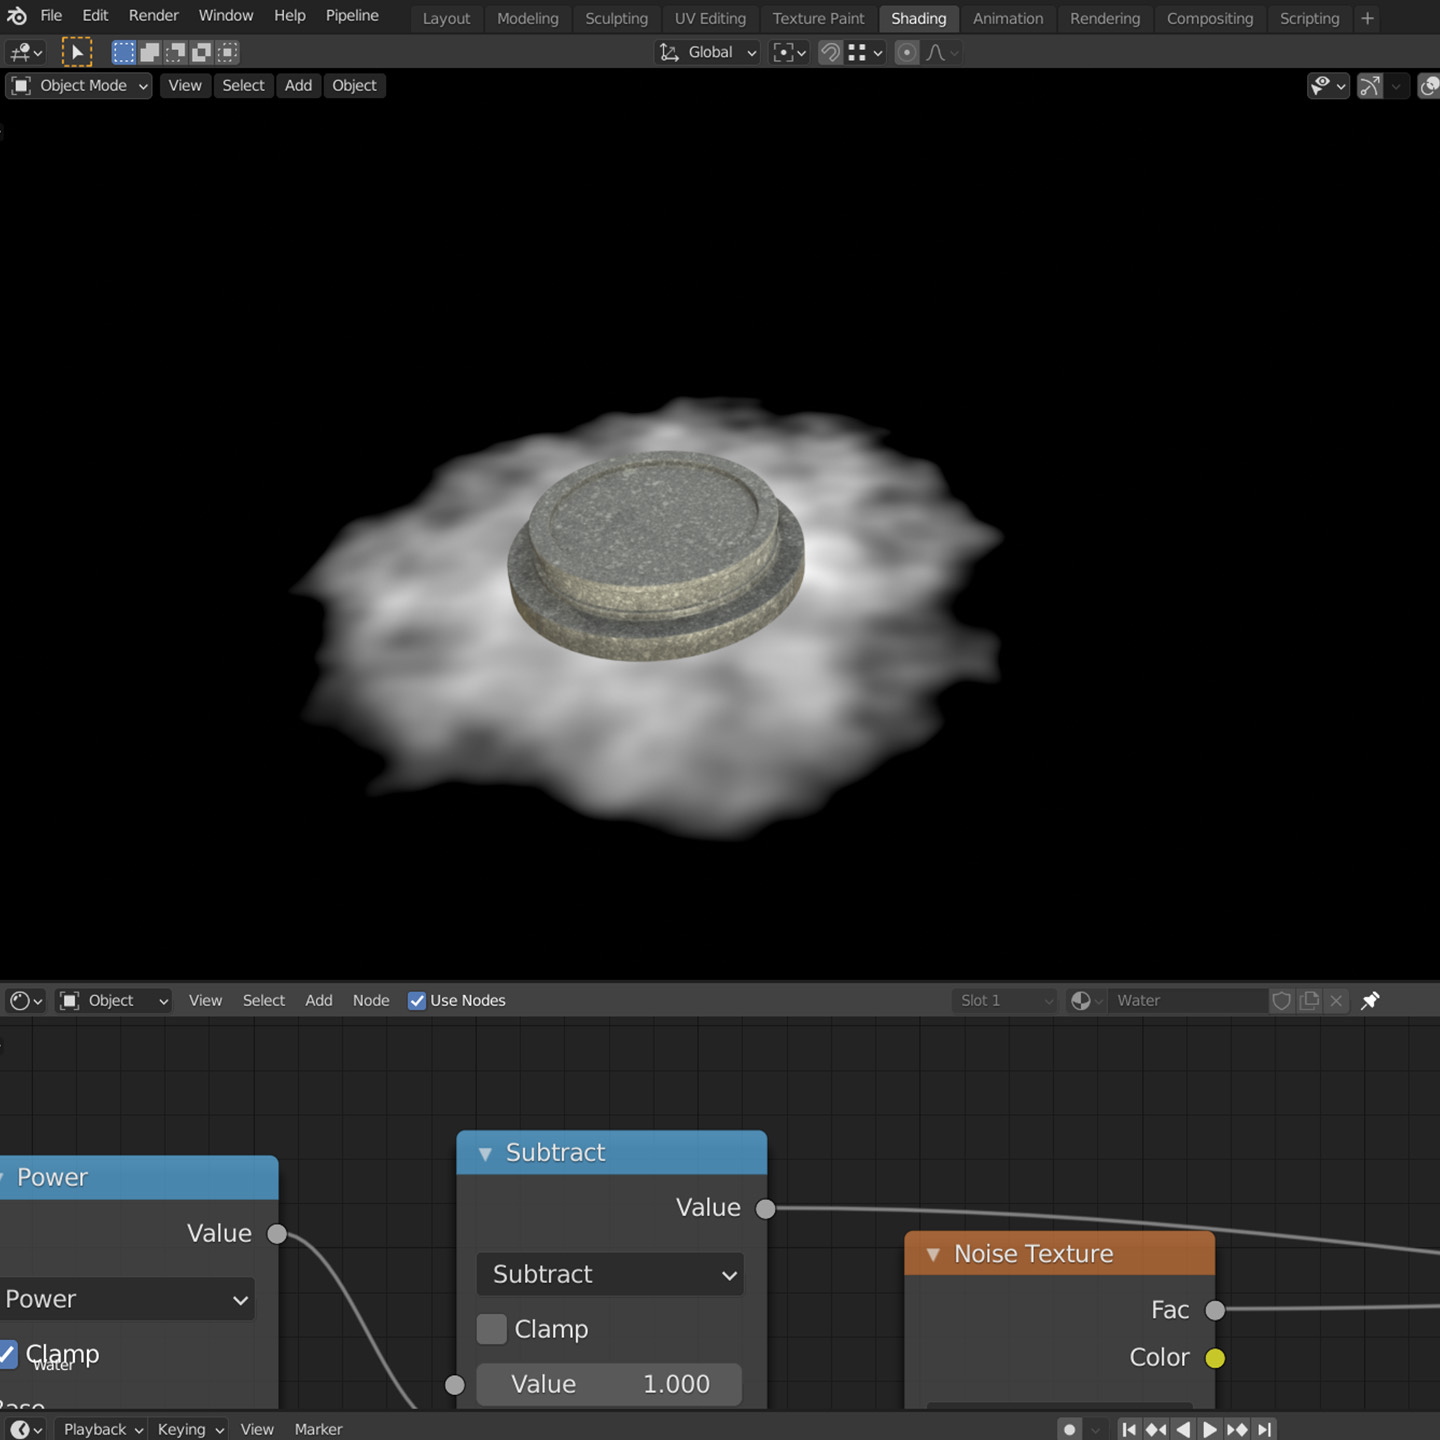Viewport: 1440px width, 1440px height.
Task: Click the snapping magnet icon
Action: point(830,52)
